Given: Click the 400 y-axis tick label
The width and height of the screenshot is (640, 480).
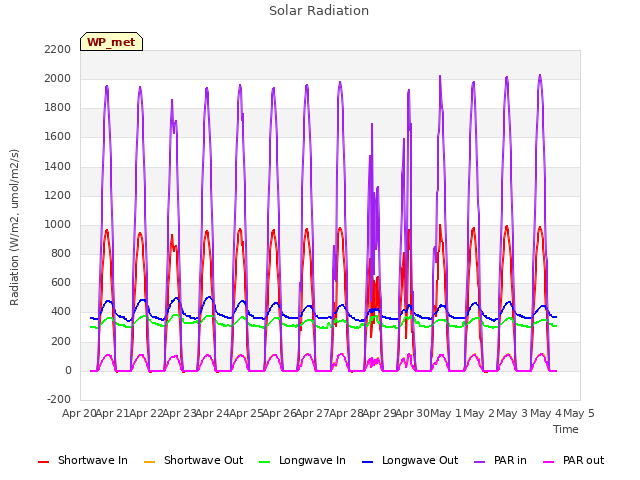Looking at the screenshot, I should coord(61,312).
